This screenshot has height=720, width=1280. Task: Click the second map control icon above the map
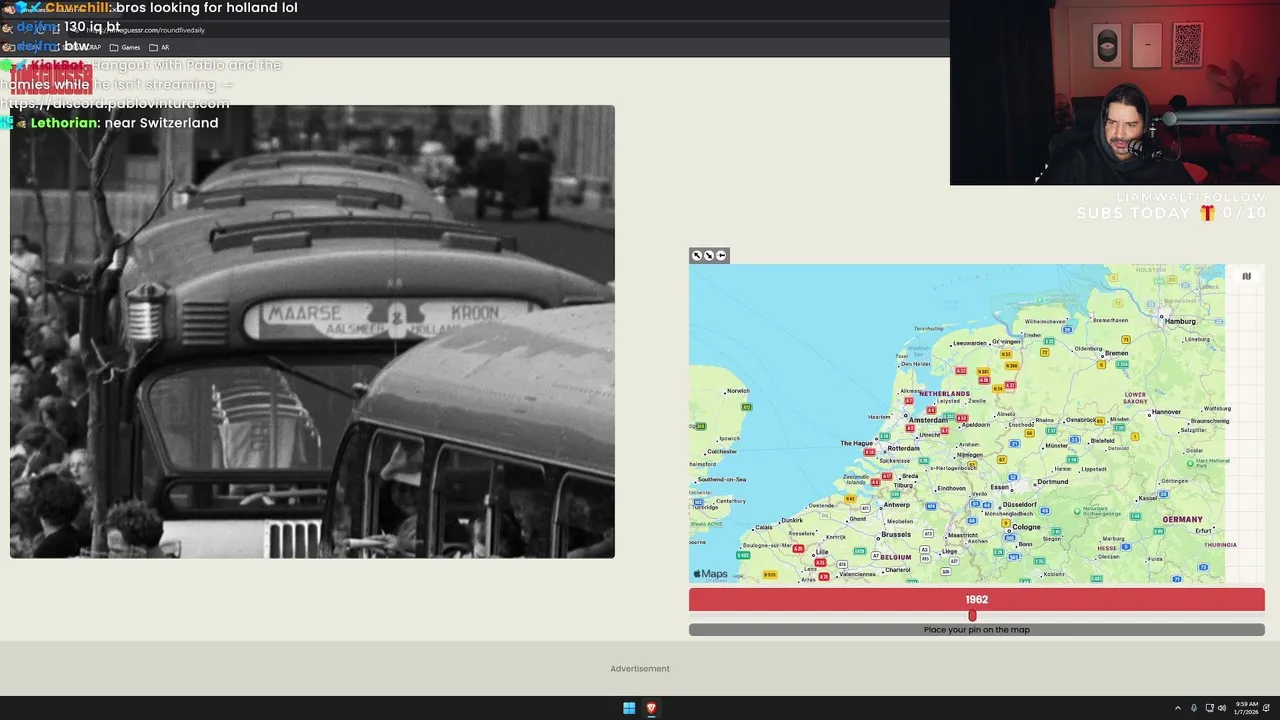click(x=709, y=255)
